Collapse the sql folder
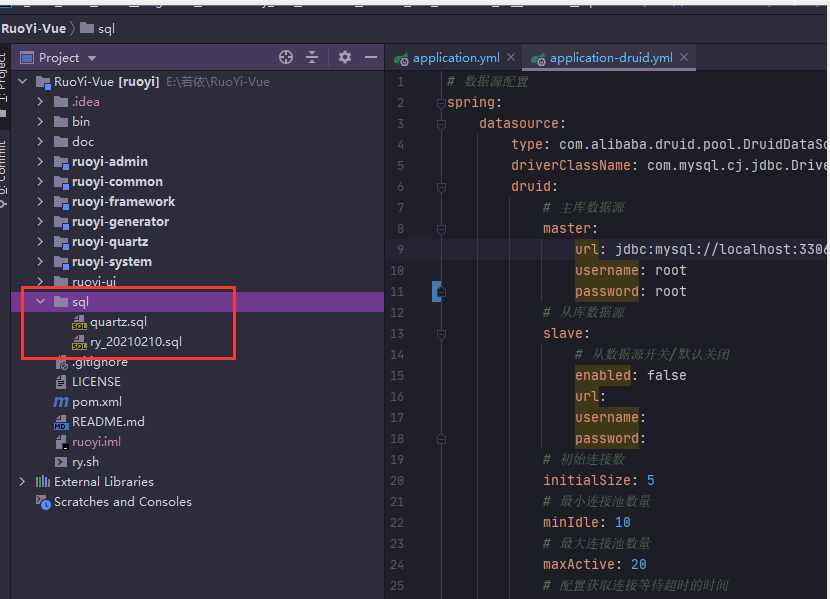 40,302
